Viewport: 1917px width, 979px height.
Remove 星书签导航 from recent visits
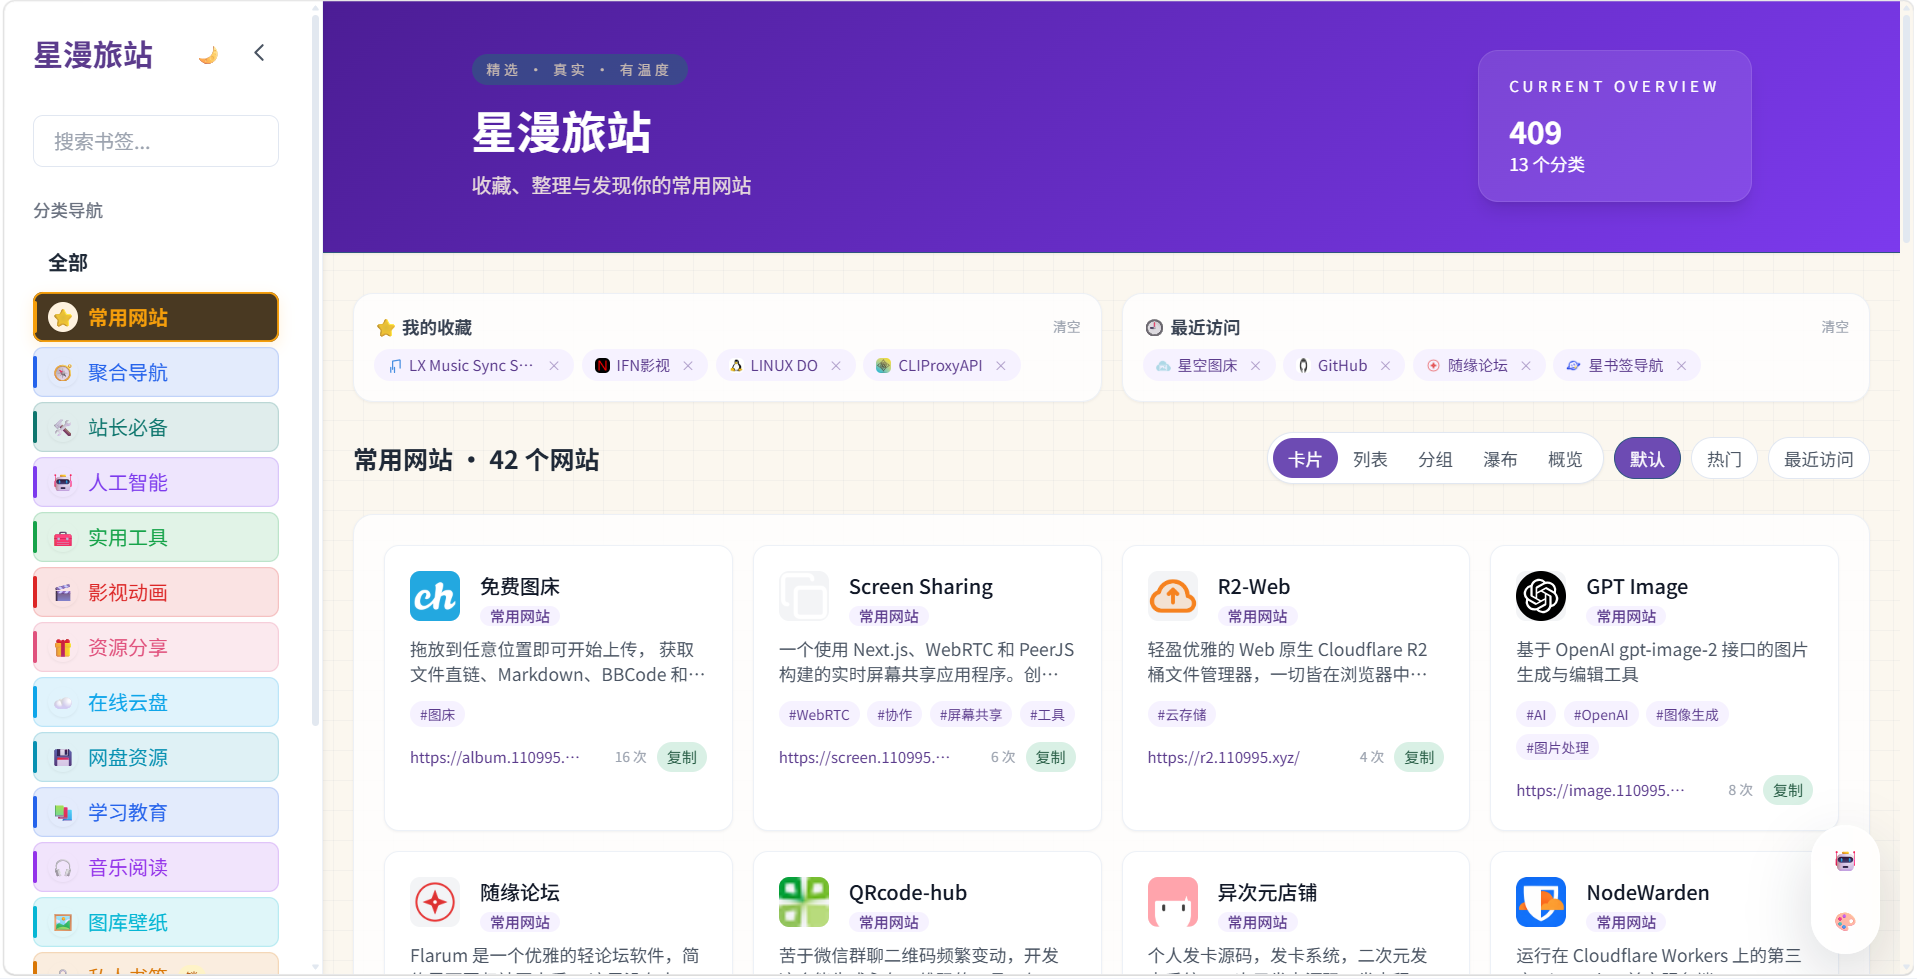(1681, 366)
